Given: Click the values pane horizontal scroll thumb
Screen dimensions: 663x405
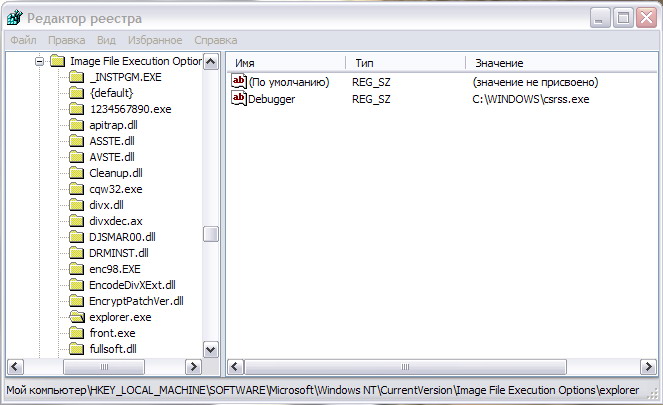Looking at the screenshot, I should click(x=405, y=367).
